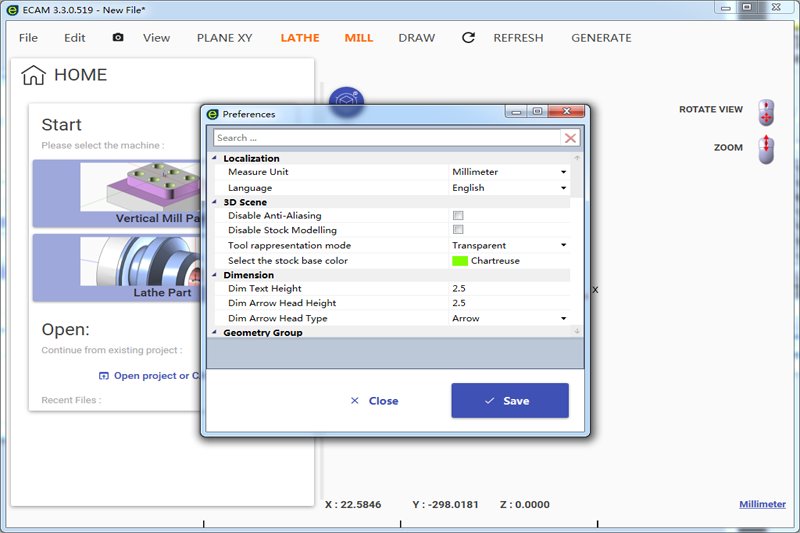
Task: Click the preferences list scroll down arrow
Action: coord(577,331)
